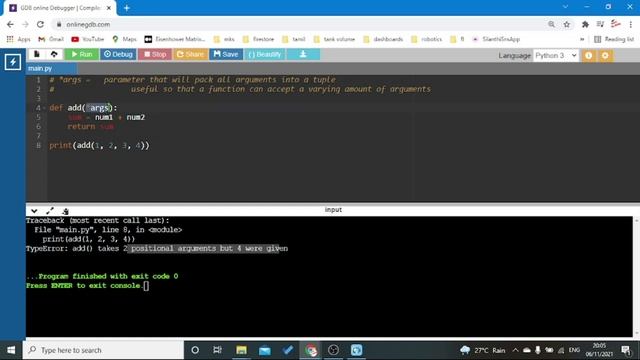Open the Chrome three-dot menu
This screenshot has height=360, width=640.
pos(631,24)
